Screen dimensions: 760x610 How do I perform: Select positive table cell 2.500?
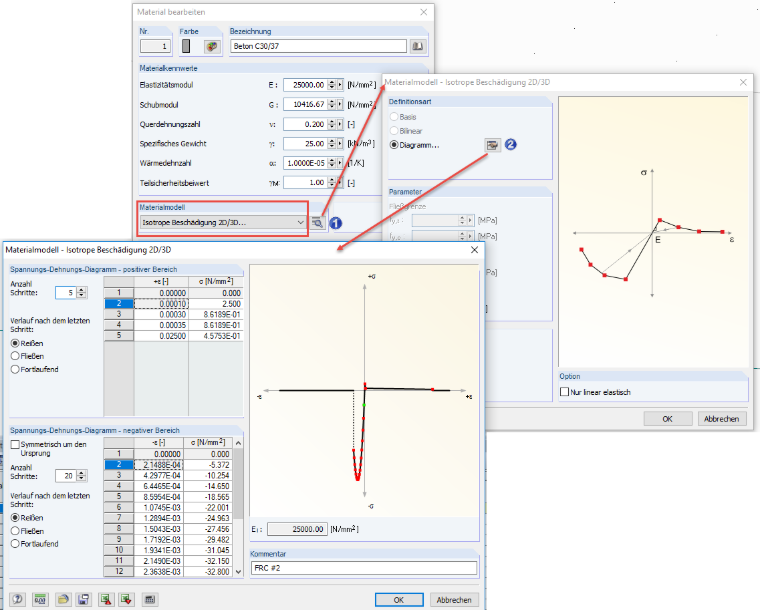(215, 304)
